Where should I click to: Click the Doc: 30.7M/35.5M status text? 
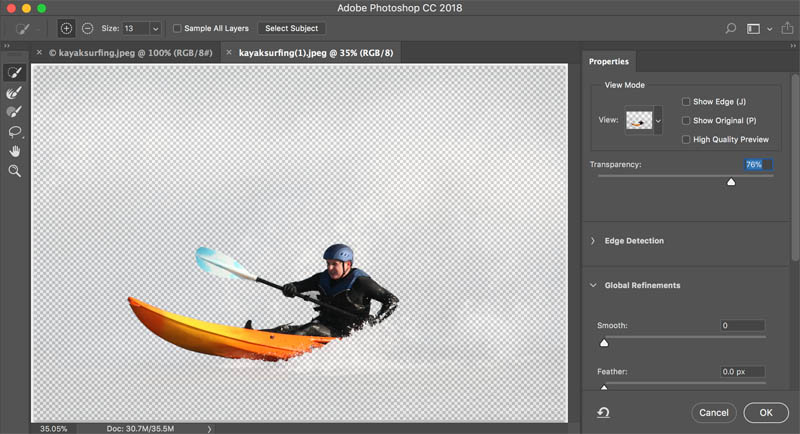[140, 429]
